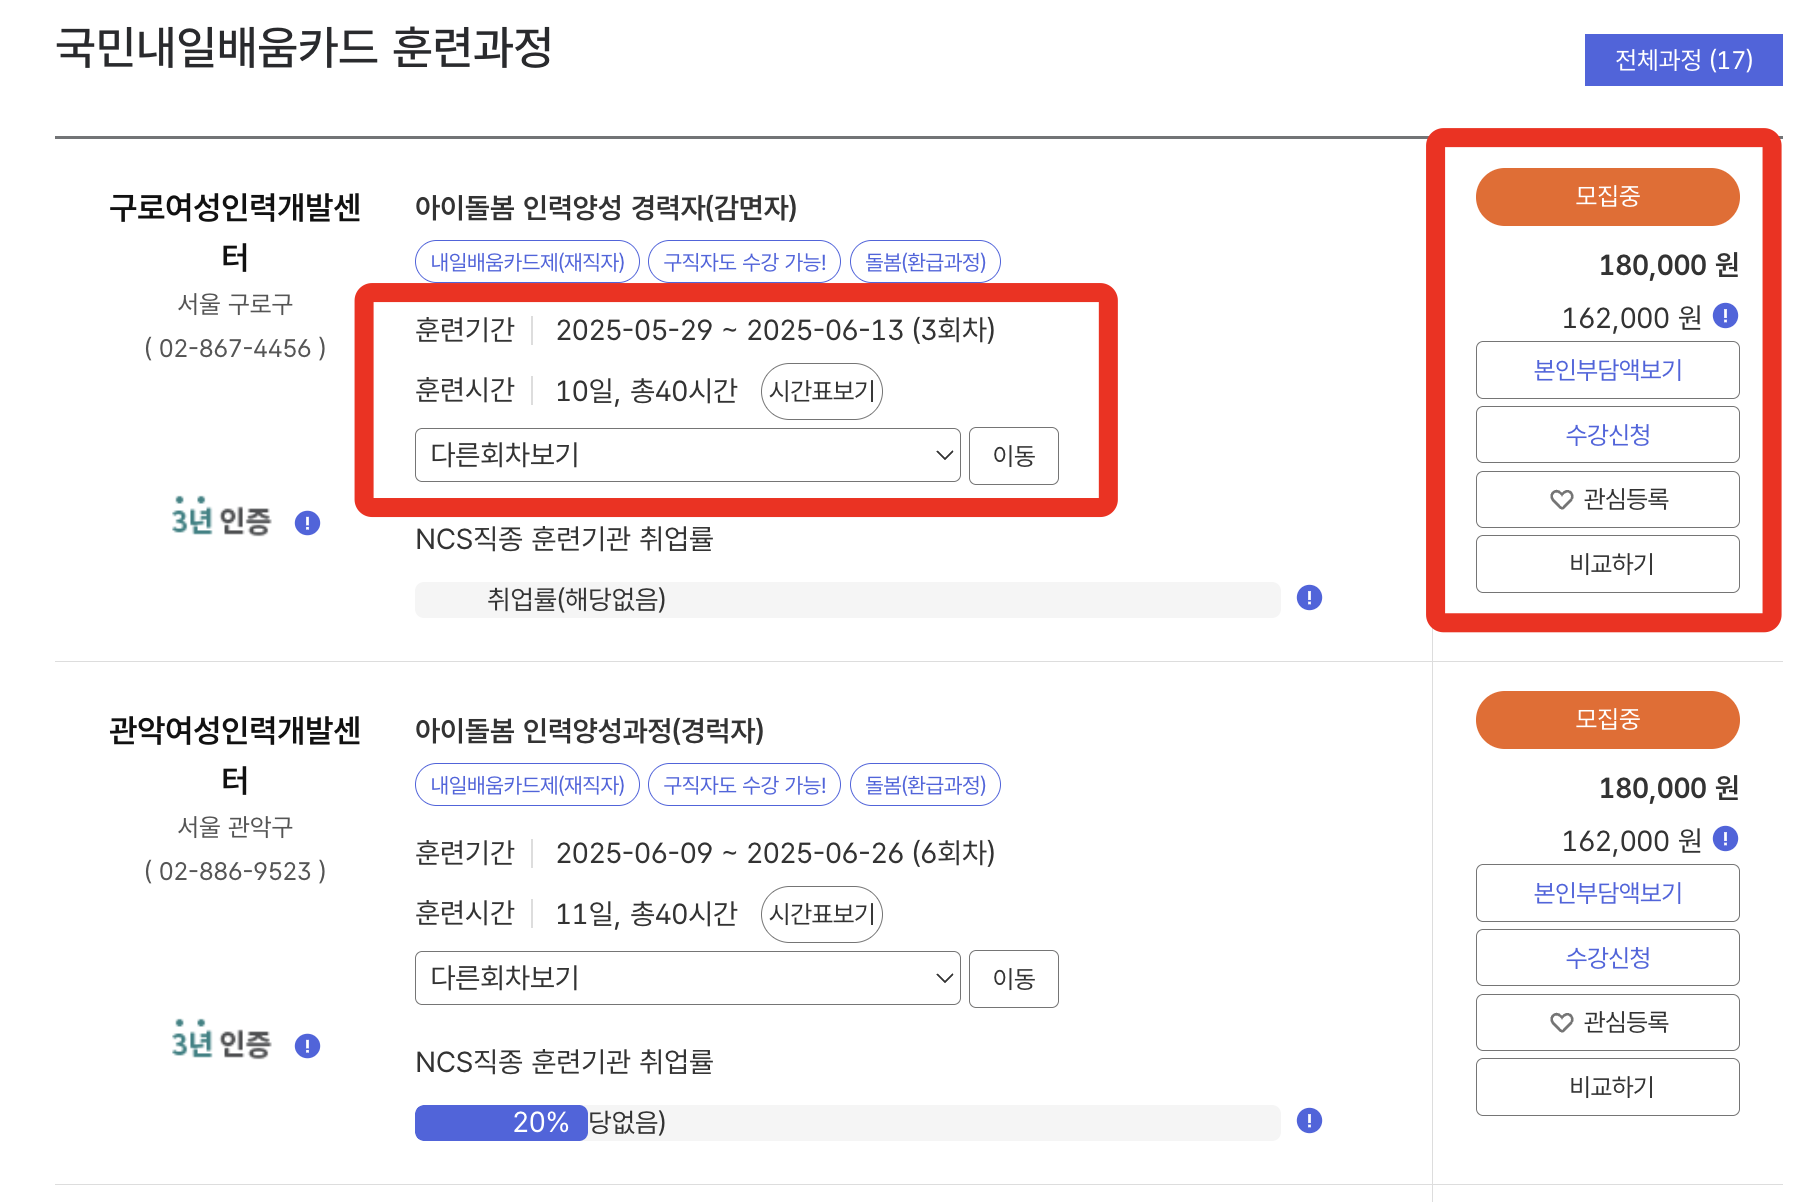Click 수강신청 for the first course
1796x1202 pixels.
pos(1607,434)
